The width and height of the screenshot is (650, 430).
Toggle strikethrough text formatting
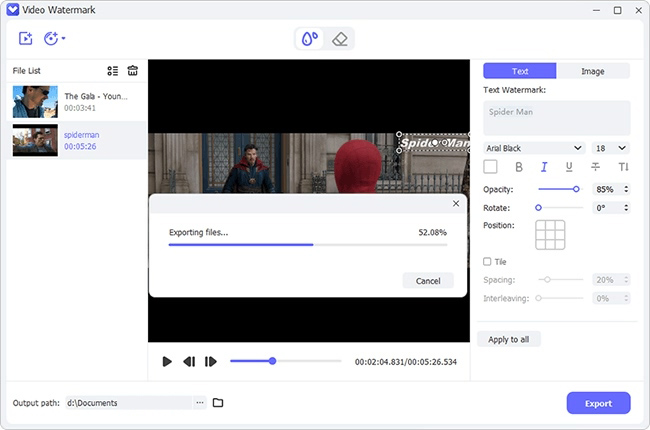[595, 167]
